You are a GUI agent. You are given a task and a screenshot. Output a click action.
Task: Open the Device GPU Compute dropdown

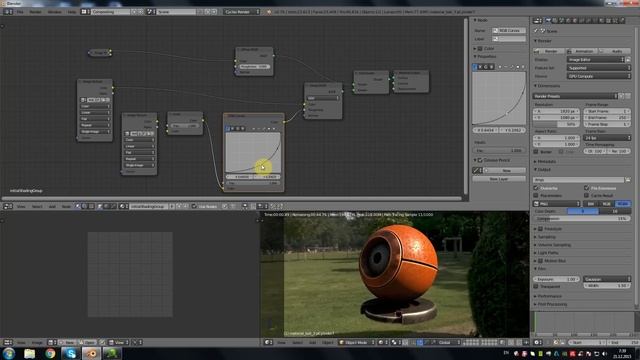click(598, 76)
